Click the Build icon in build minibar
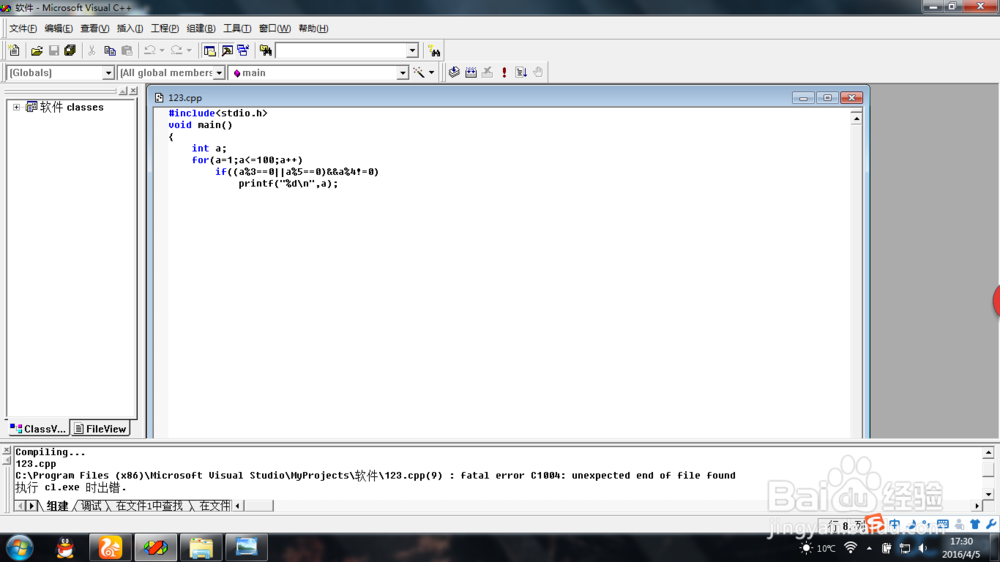1000x562 pixels. click(x=471, y=72)
